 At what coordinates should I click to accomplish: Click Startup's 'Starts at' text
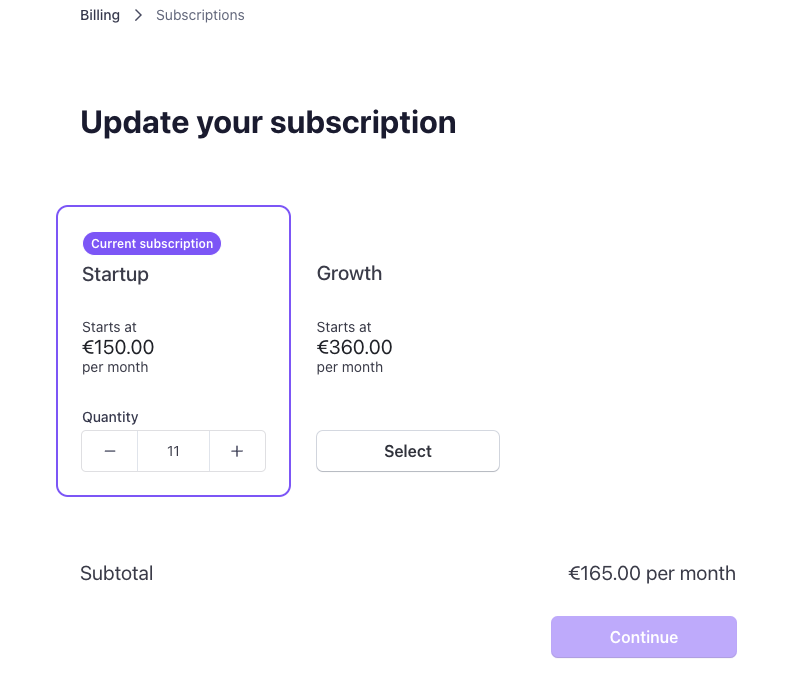click(109, 327)
